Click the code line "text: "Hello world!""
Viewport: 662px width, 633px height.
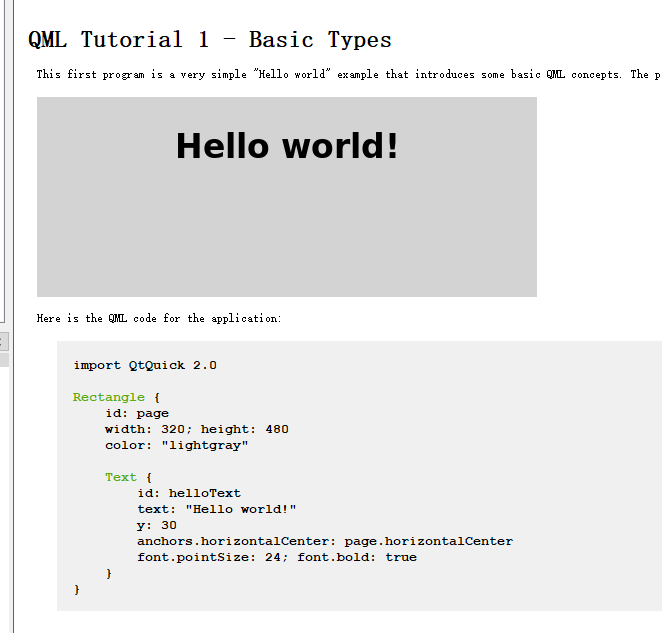[x=217, y=509]
